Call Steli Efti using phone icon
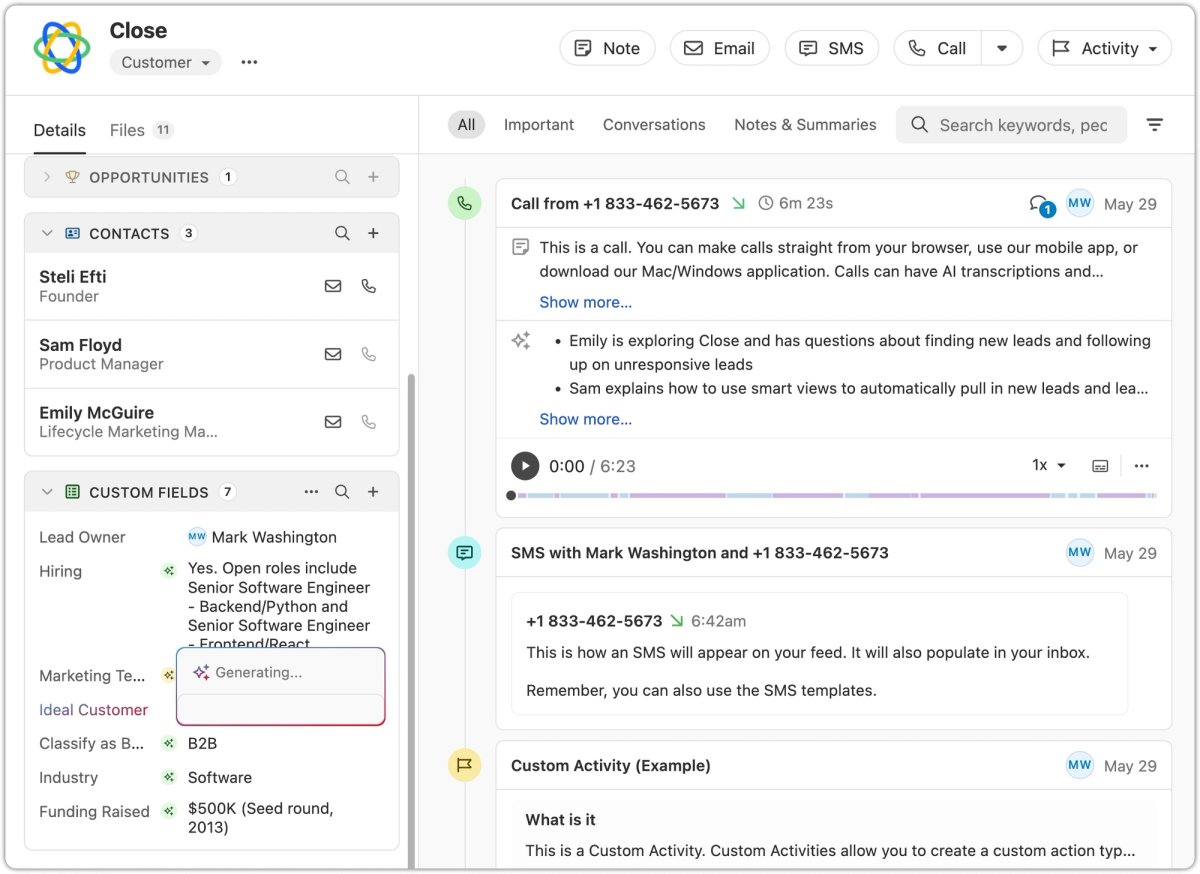1200x874 pixels. coord(369,286)
